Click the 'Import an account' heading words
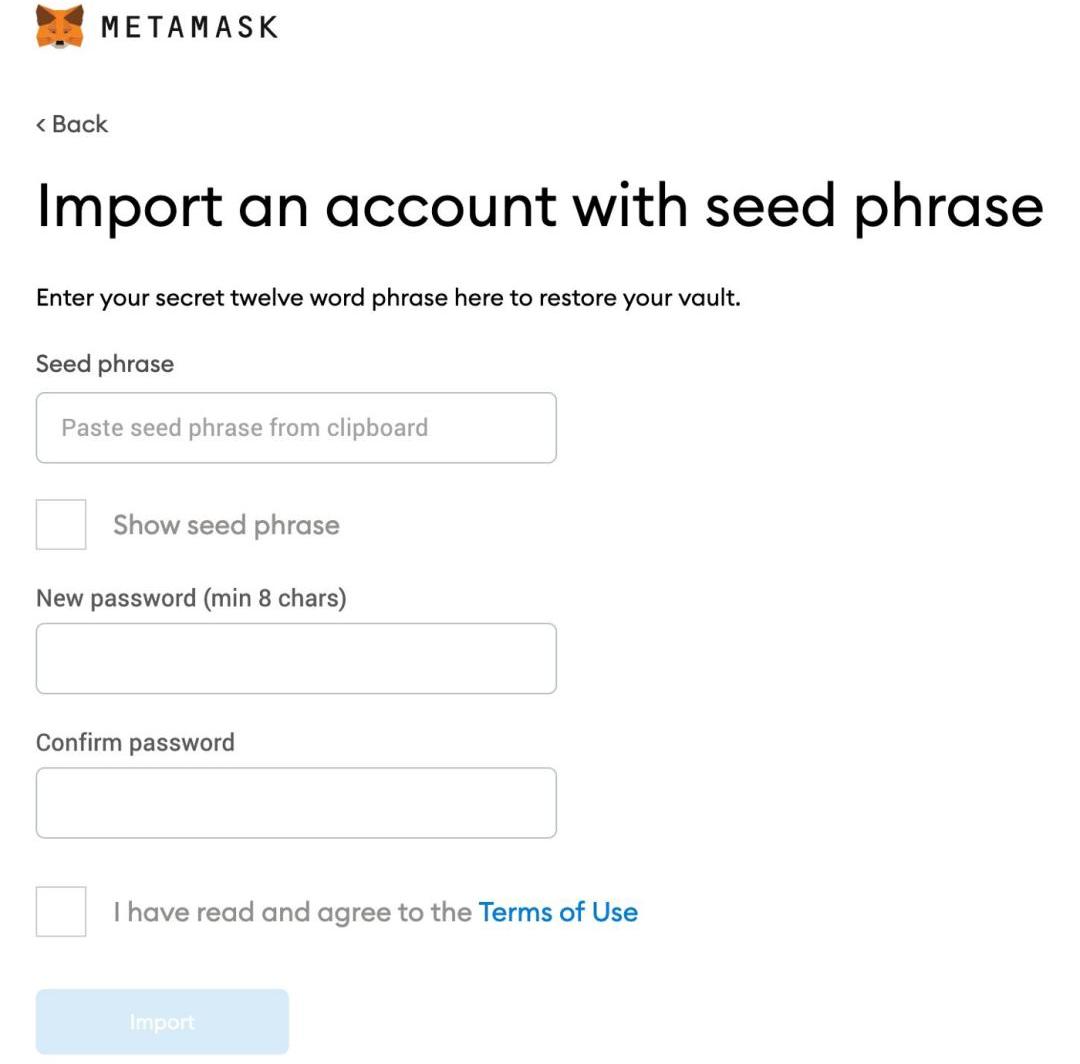The height and width of the screenshot is (1064, 1080). [296, 205]
